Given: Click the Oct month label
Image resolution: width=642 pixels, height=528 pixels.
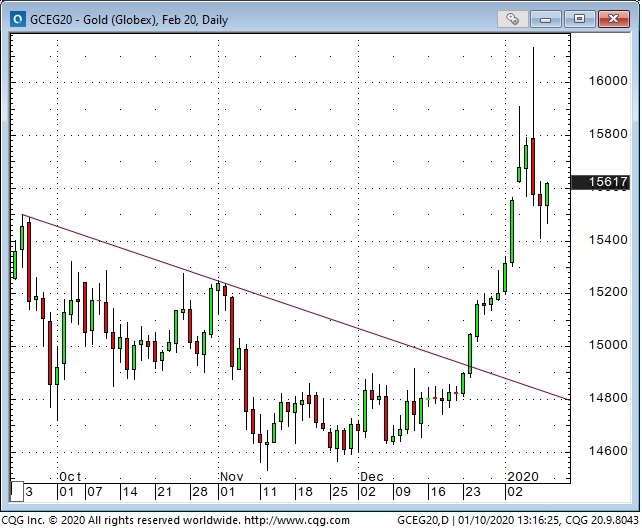Looking at the screenshot, I should click(70, 477).
